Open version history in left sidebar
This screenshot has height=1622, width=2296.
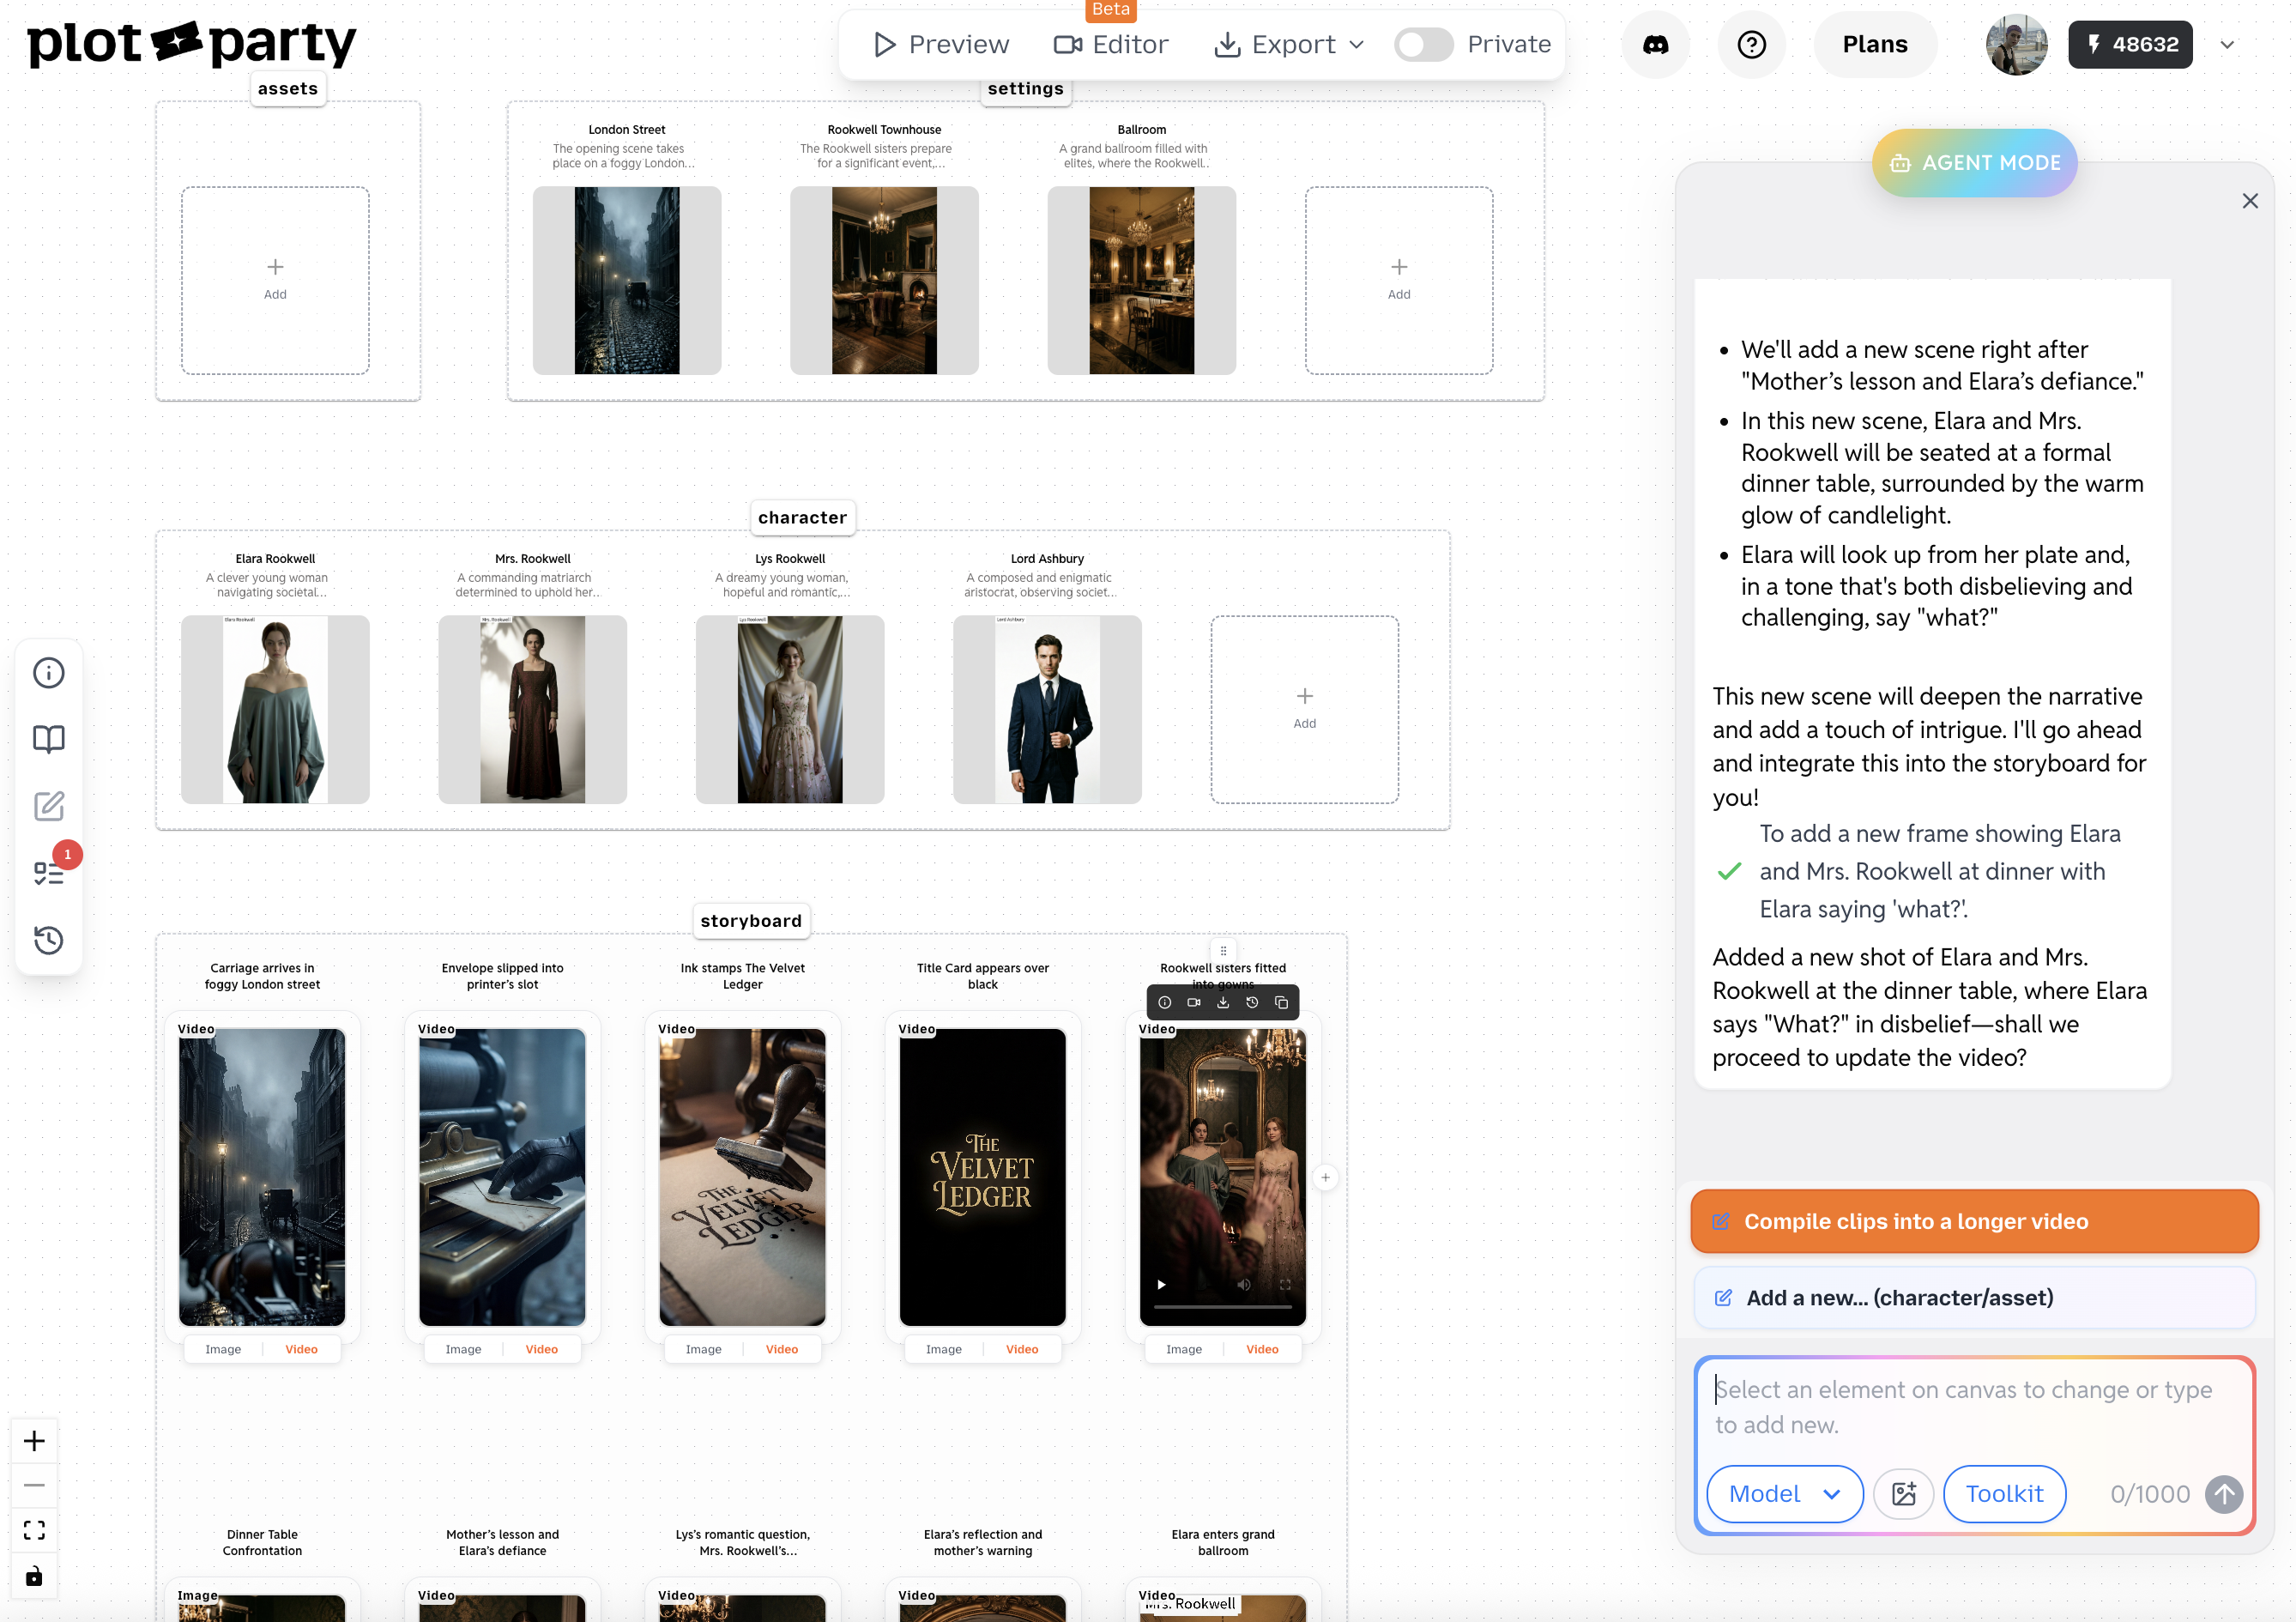[48, 939]
